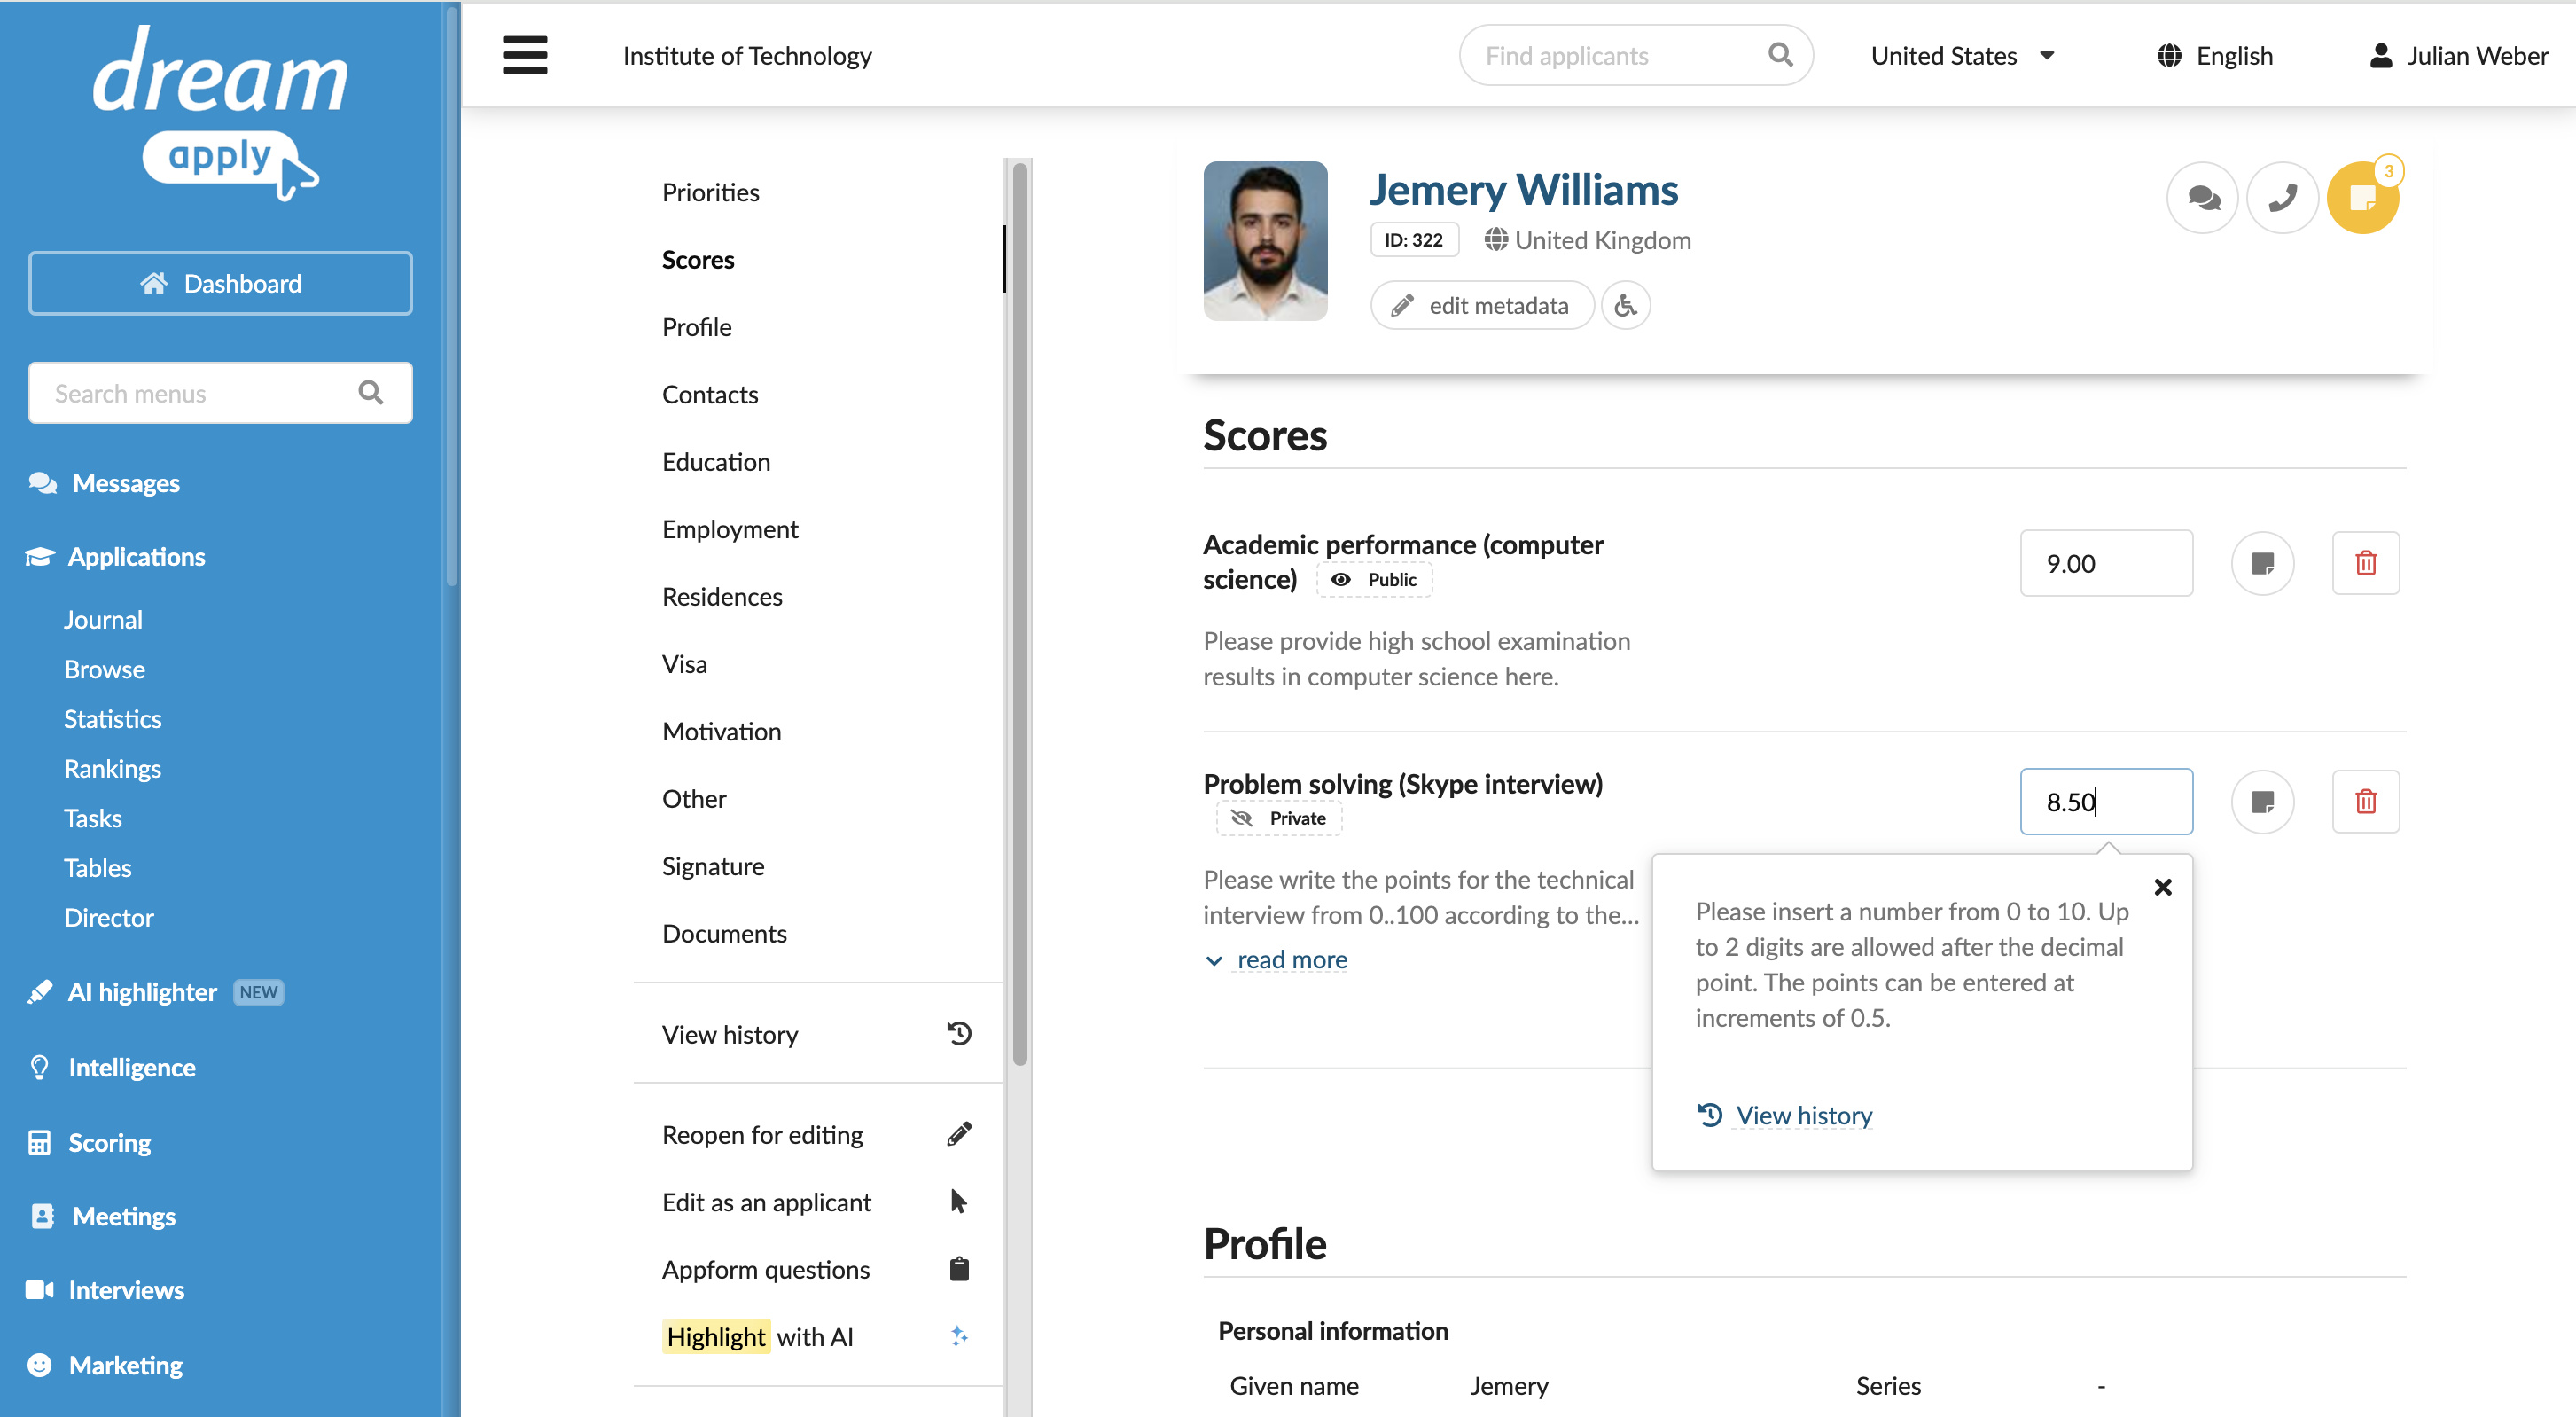Click the section menu vertical scrollbar
The height and width of the screenshot is (1417, 2576).
click(x=1019, y=612)
